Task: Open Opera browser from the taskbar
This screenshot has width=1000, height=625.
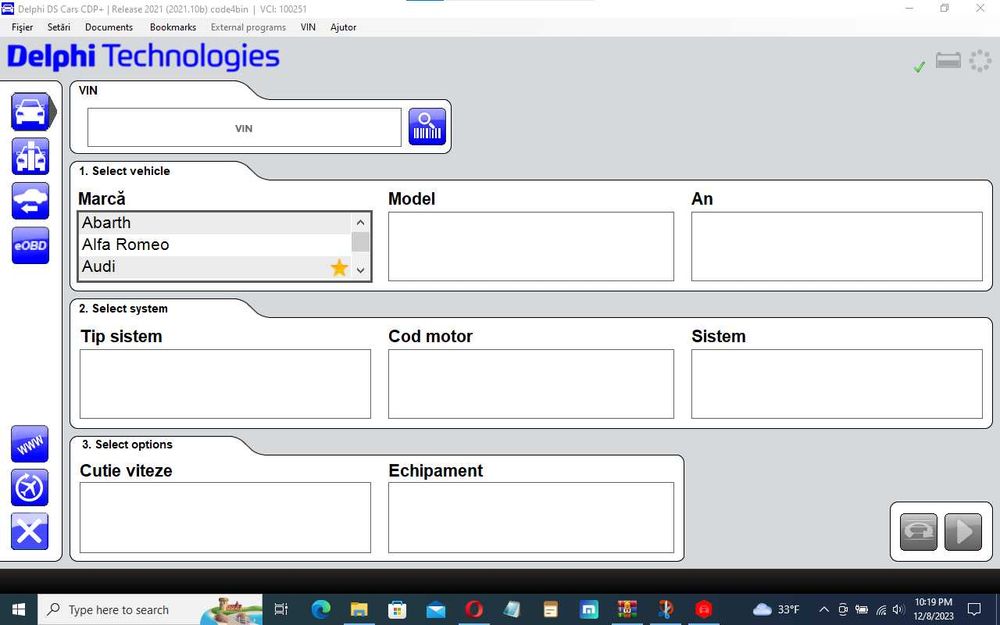Action: 474,610
